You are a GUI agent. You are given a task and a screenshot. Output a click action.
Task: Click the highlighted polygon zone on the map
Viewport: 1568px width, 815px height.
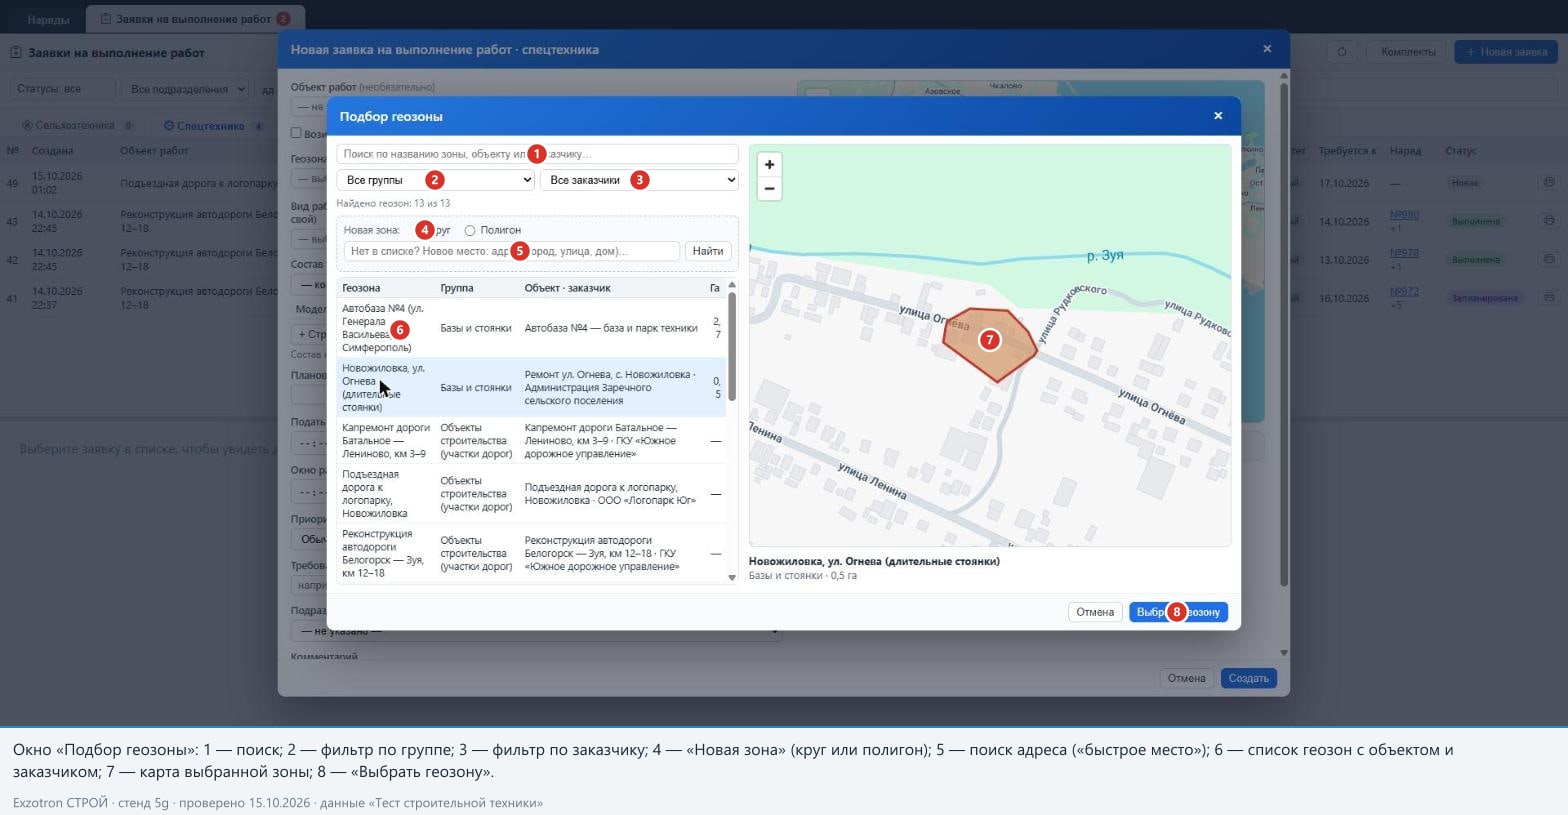(x=989, y=344)
